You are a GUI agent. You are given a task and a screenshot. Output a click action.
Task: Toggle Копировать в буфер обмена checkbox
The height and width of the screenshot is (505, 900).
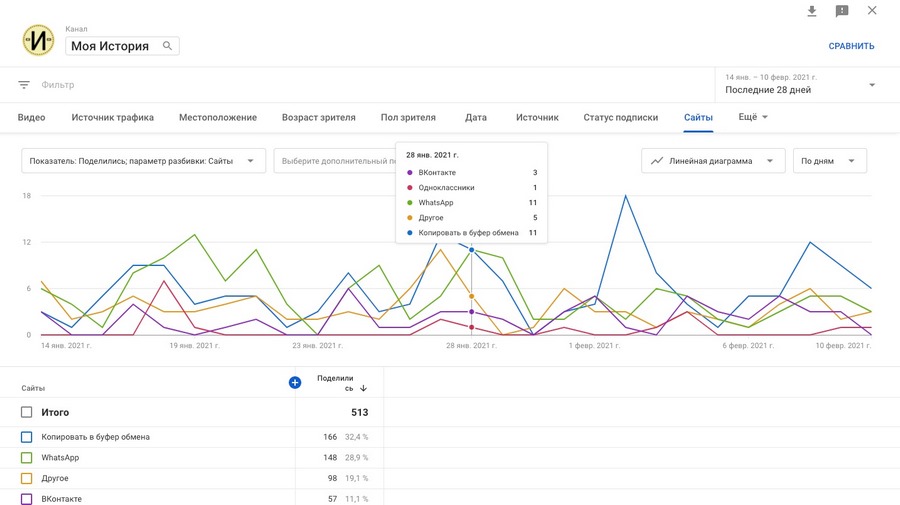pos(27,437)
